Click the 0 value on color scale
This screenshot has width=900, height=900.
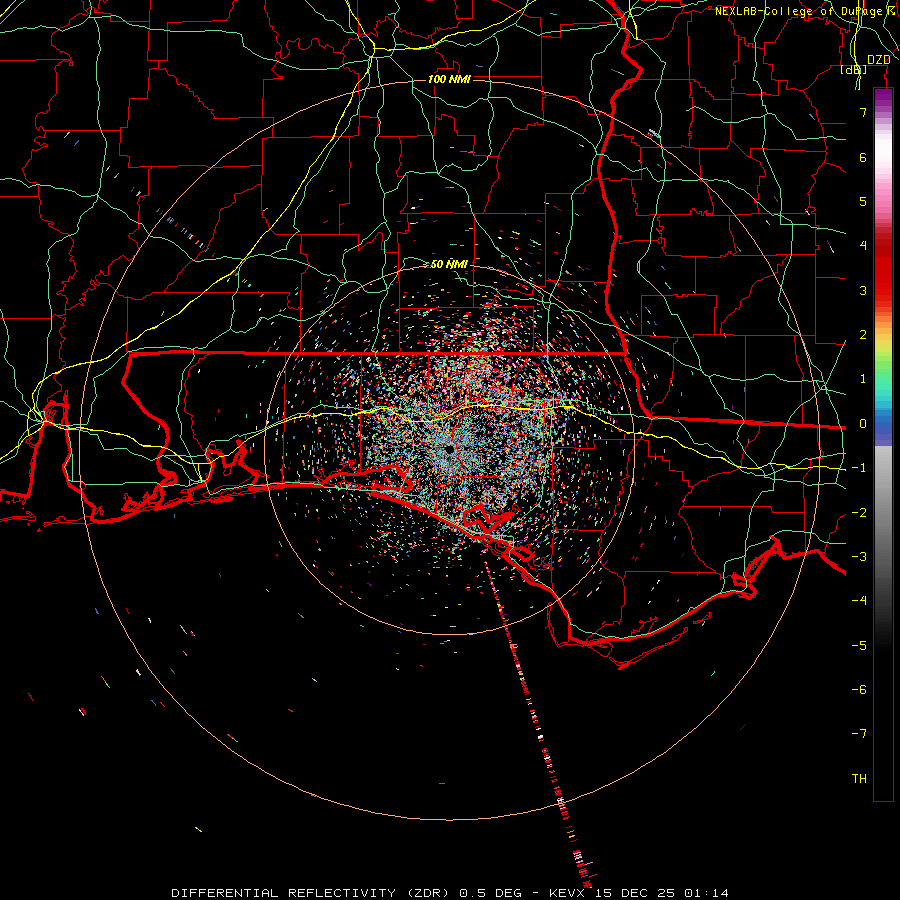(x=863, y=424)
